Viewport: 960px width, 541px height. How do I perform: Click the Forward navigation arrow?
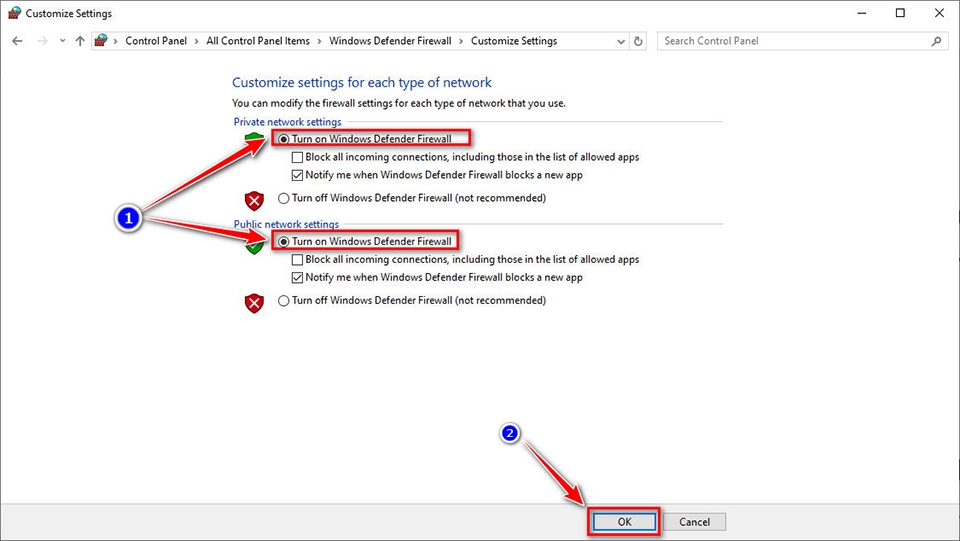tap(42, 41)
